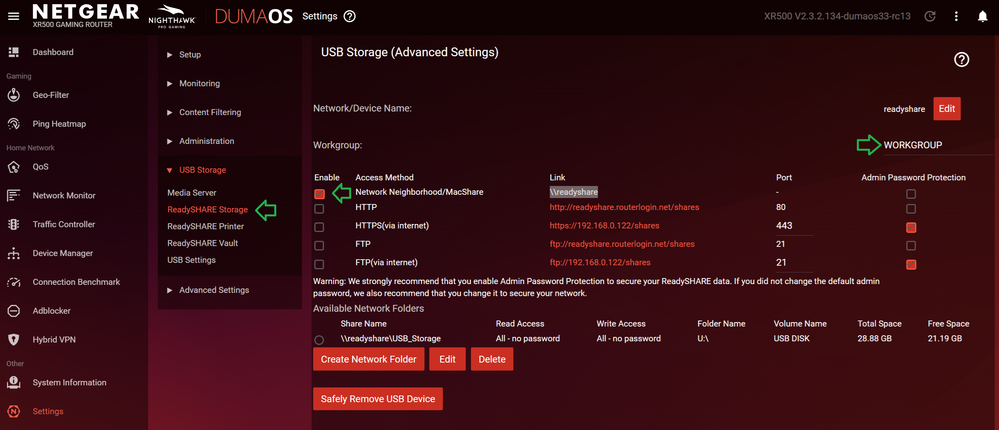Click Delete network folder button
Viewport: 999px width, 430px height.
[x=492, y=359]
